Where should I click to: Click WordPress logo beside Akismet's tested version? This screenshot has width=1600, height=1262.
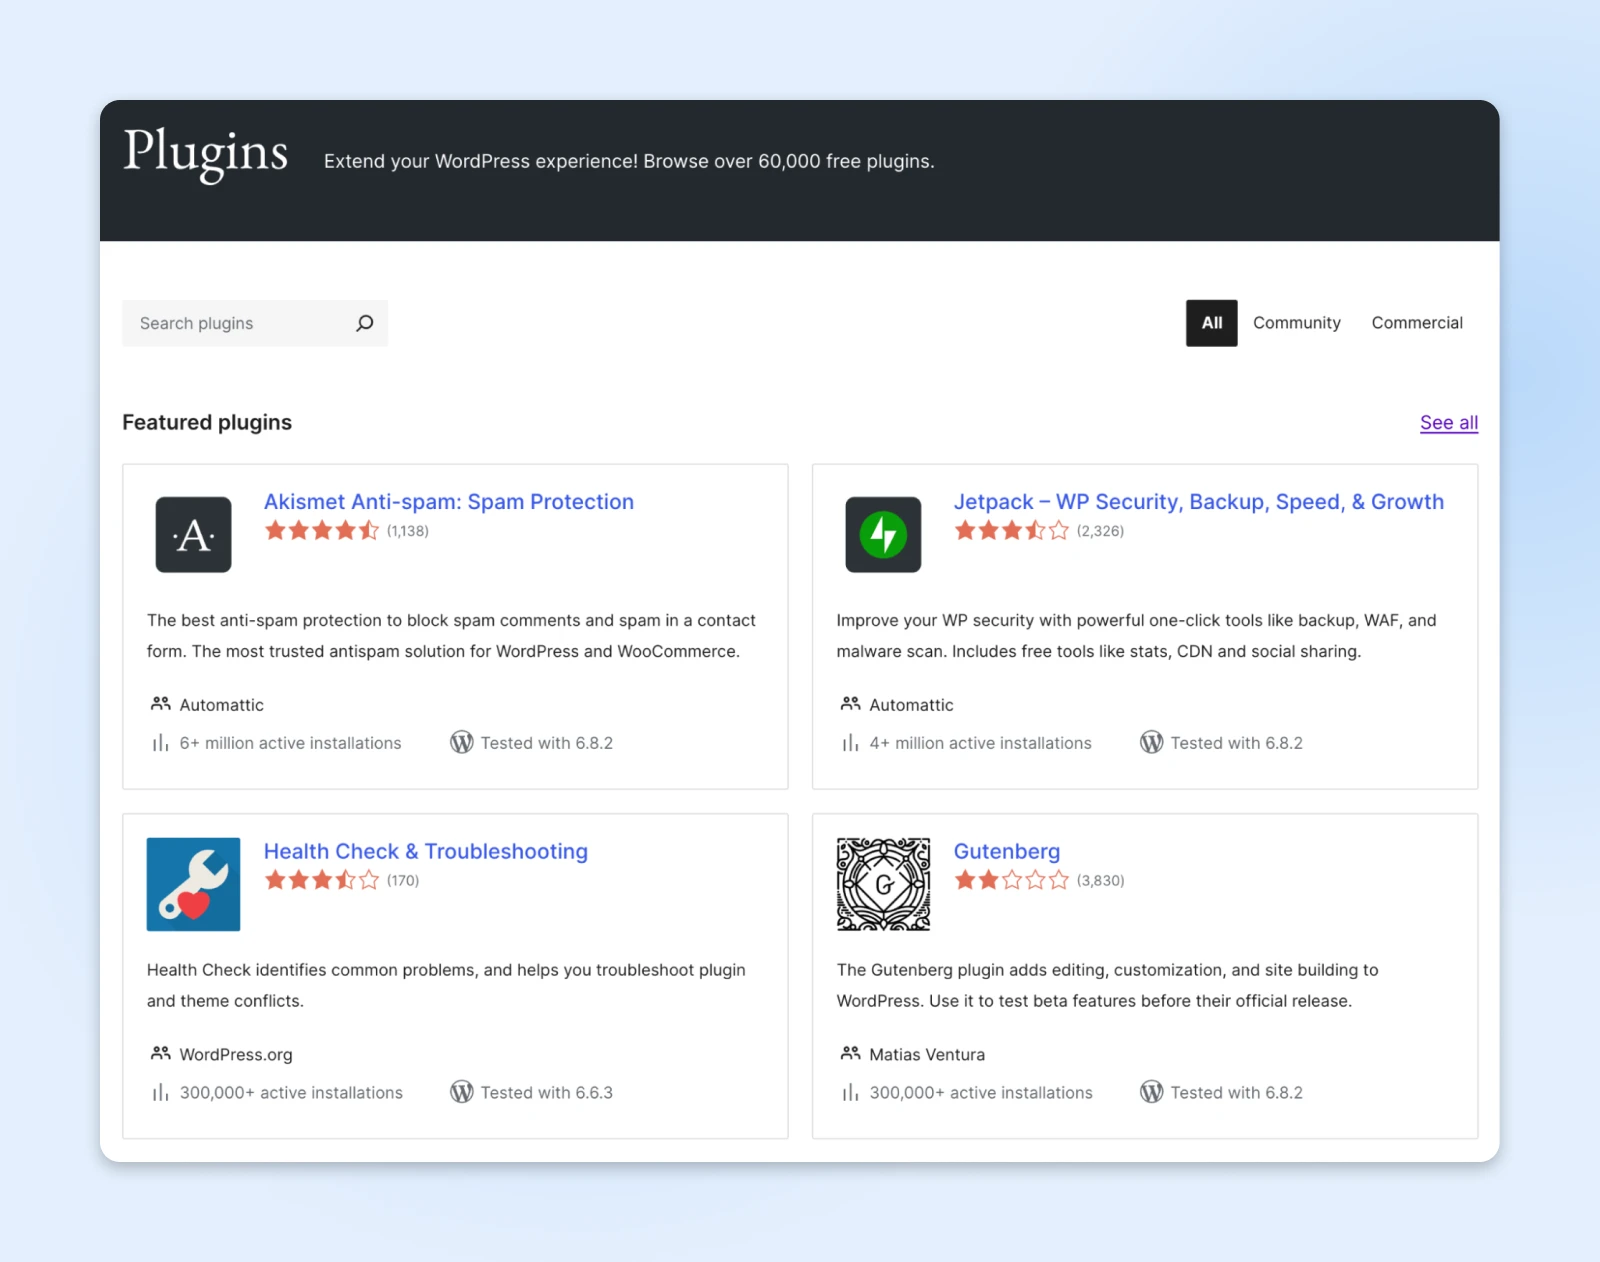point(461,742)
